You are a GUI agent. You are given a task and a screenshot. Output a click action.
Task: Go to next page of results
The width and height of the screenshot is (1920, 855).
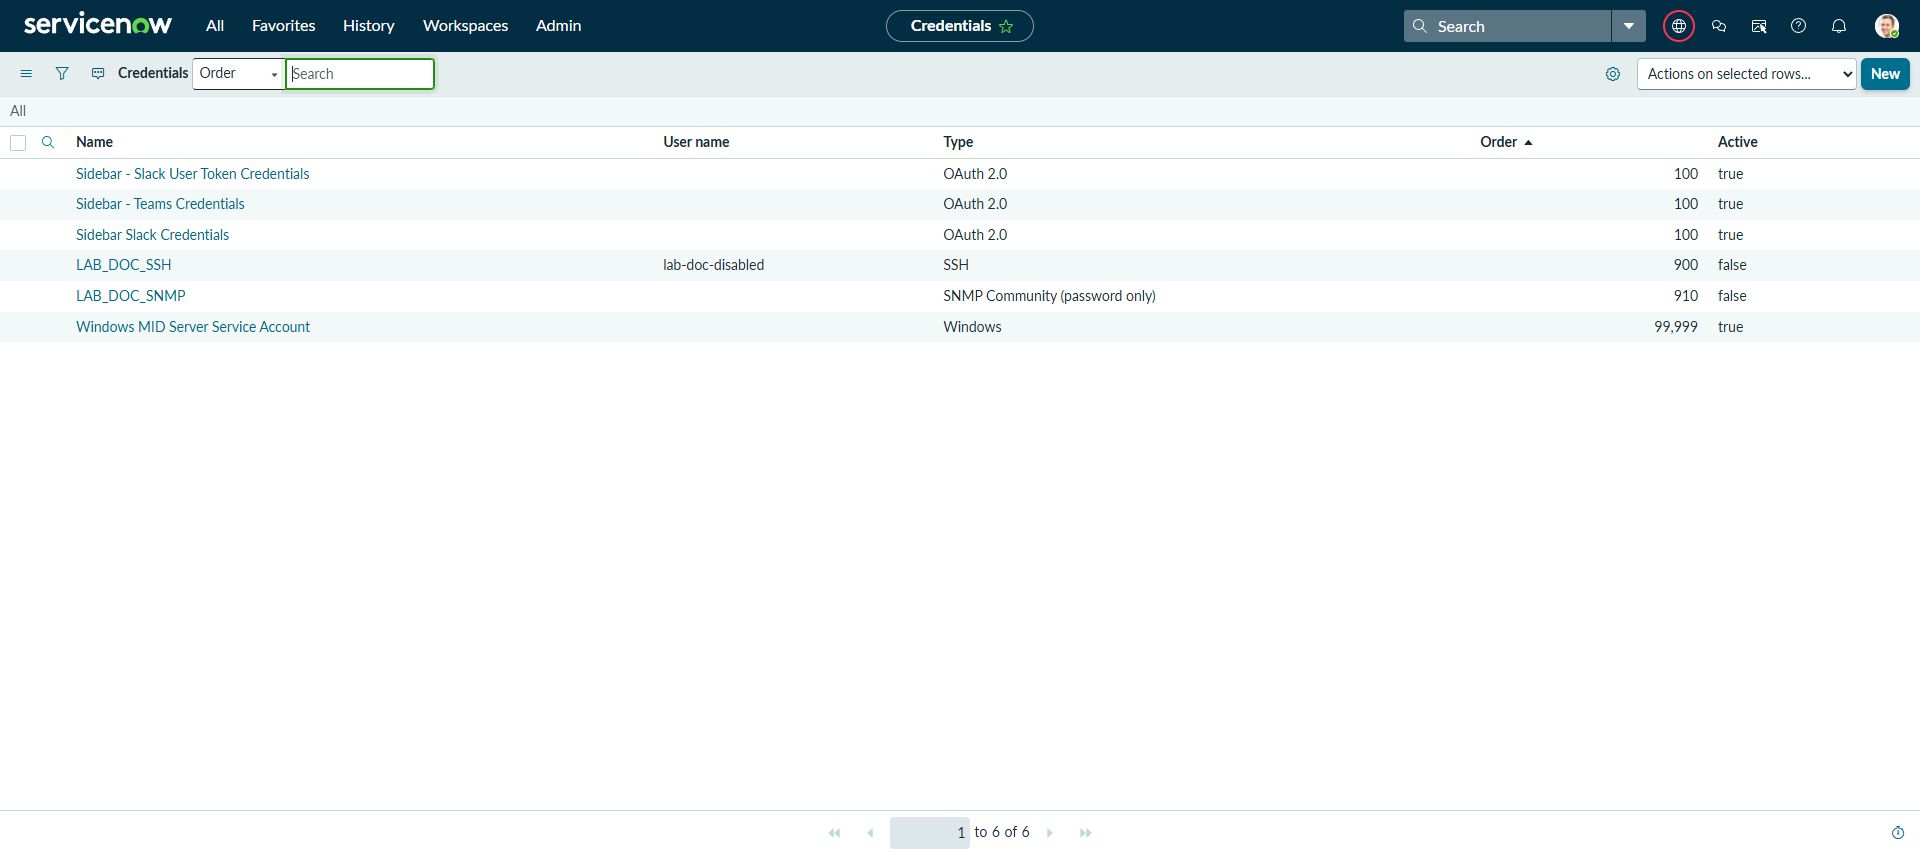pyautogui.click(x=1050, y=833)
